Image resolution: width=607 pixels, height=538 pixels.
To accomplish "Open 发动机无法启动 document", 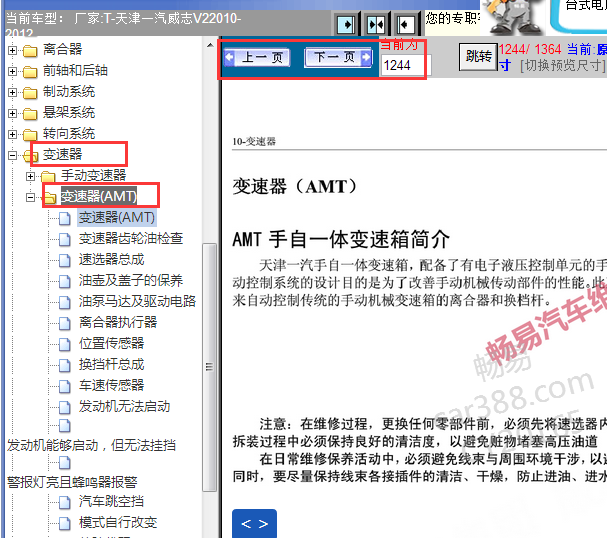I will (125, 406).
